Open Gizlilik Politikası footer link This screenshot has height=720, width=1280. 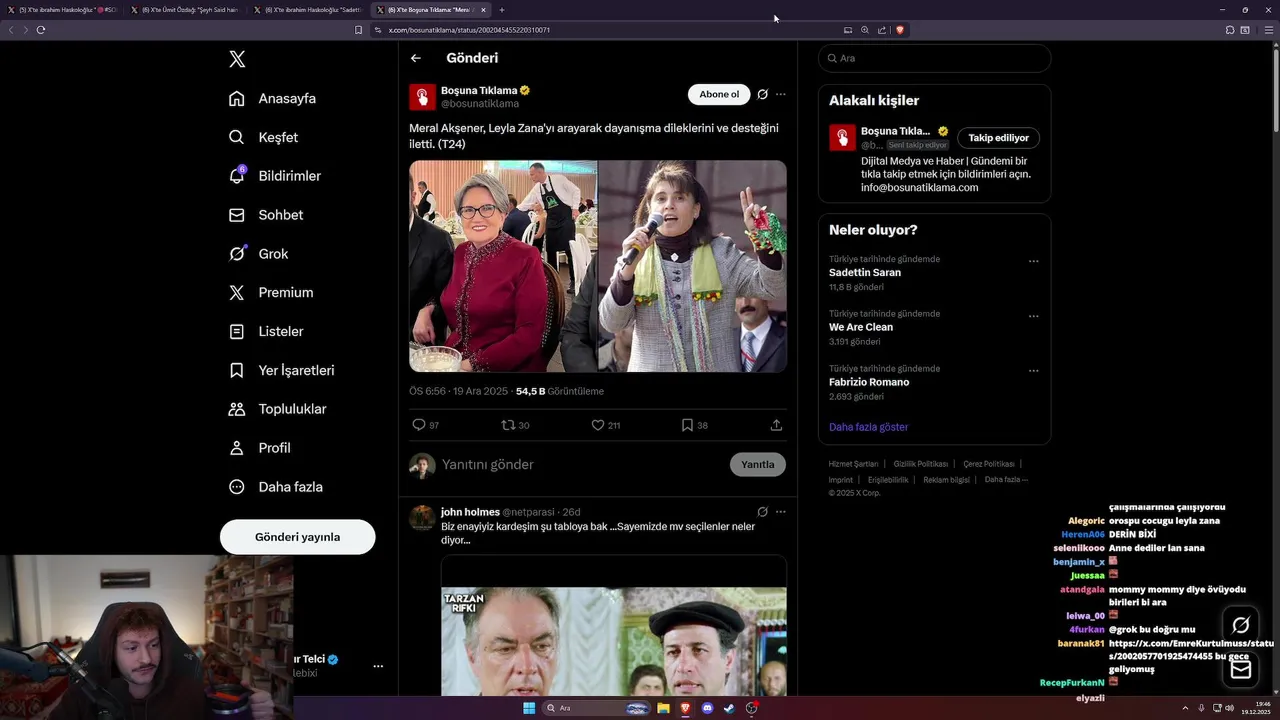coord(921,464)
